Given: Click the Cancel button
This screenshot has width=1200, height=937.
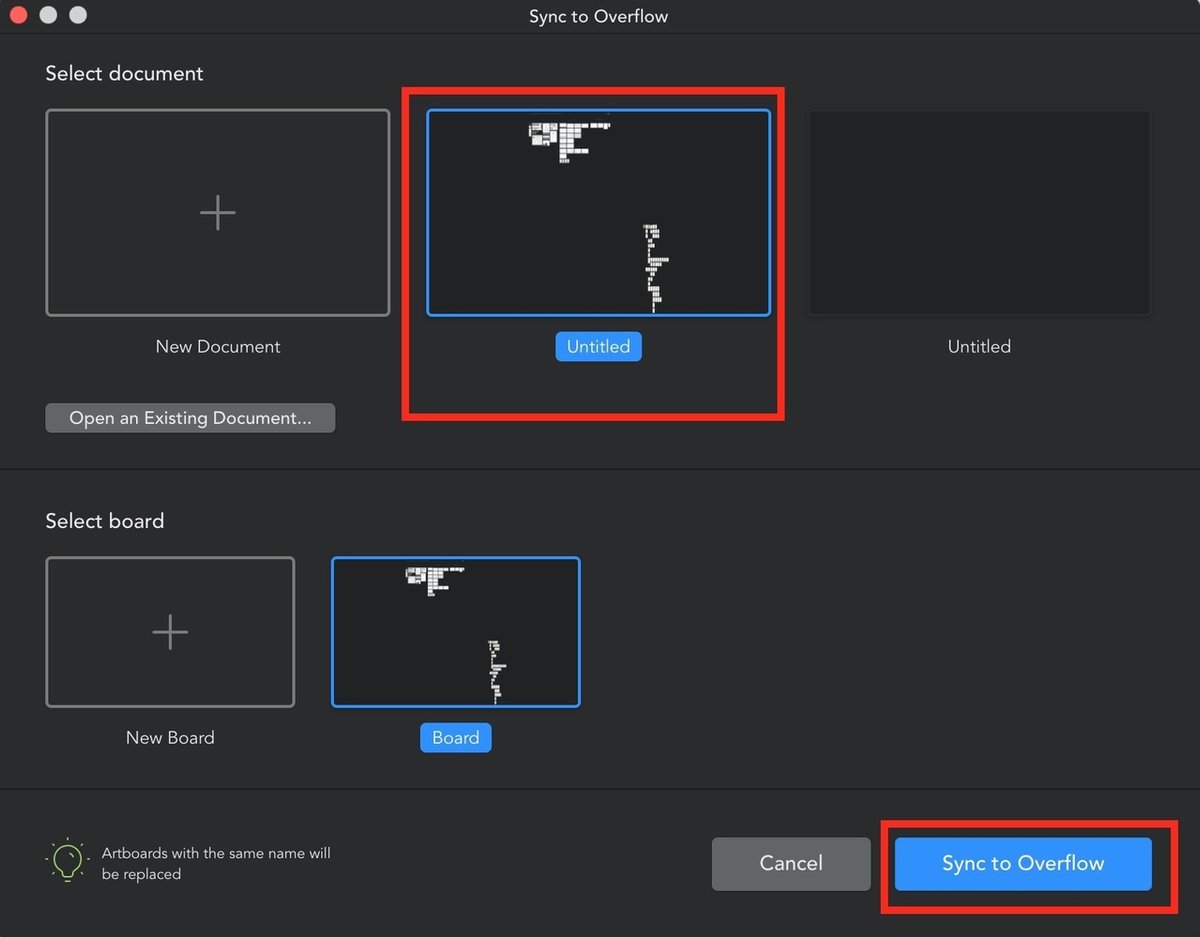Looking at the screenshot, I should pos(791,864).
